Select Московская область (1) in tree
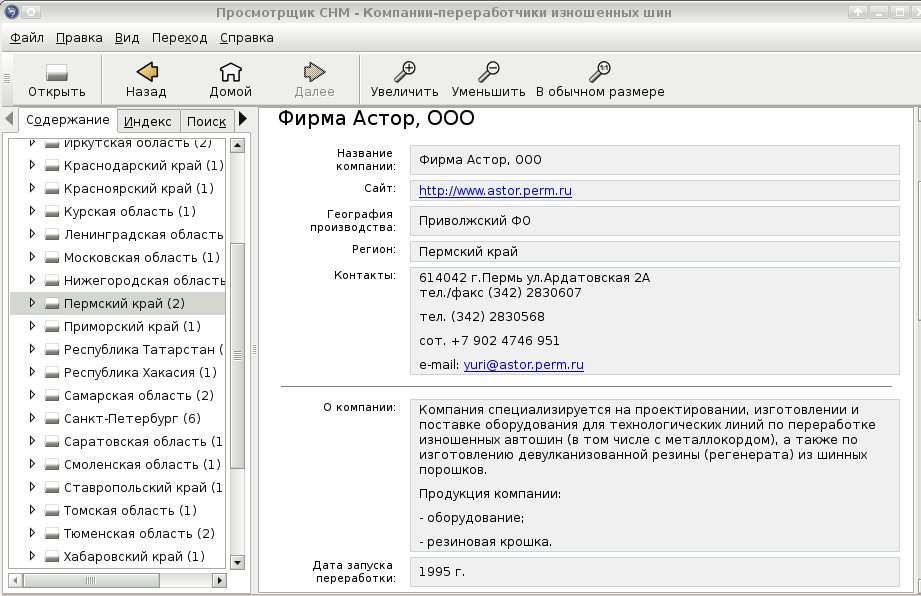Screen dimensions: 921x596 coord(142,258)
